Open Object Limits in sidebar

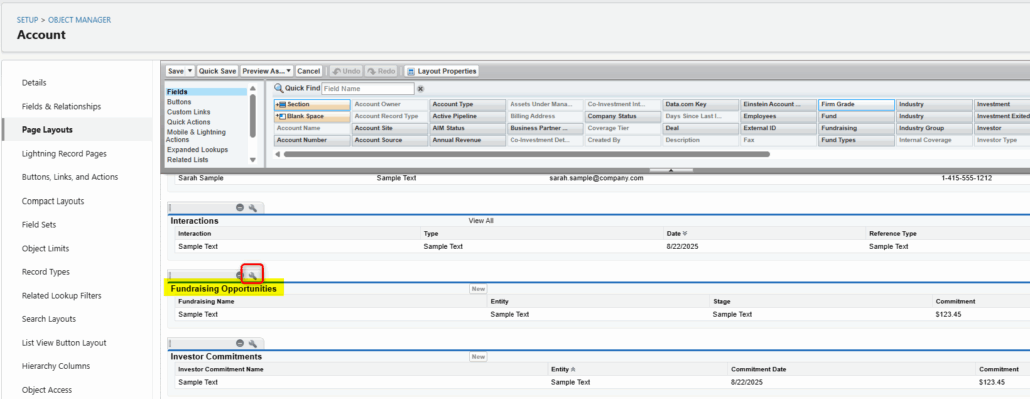pos(45,248)
